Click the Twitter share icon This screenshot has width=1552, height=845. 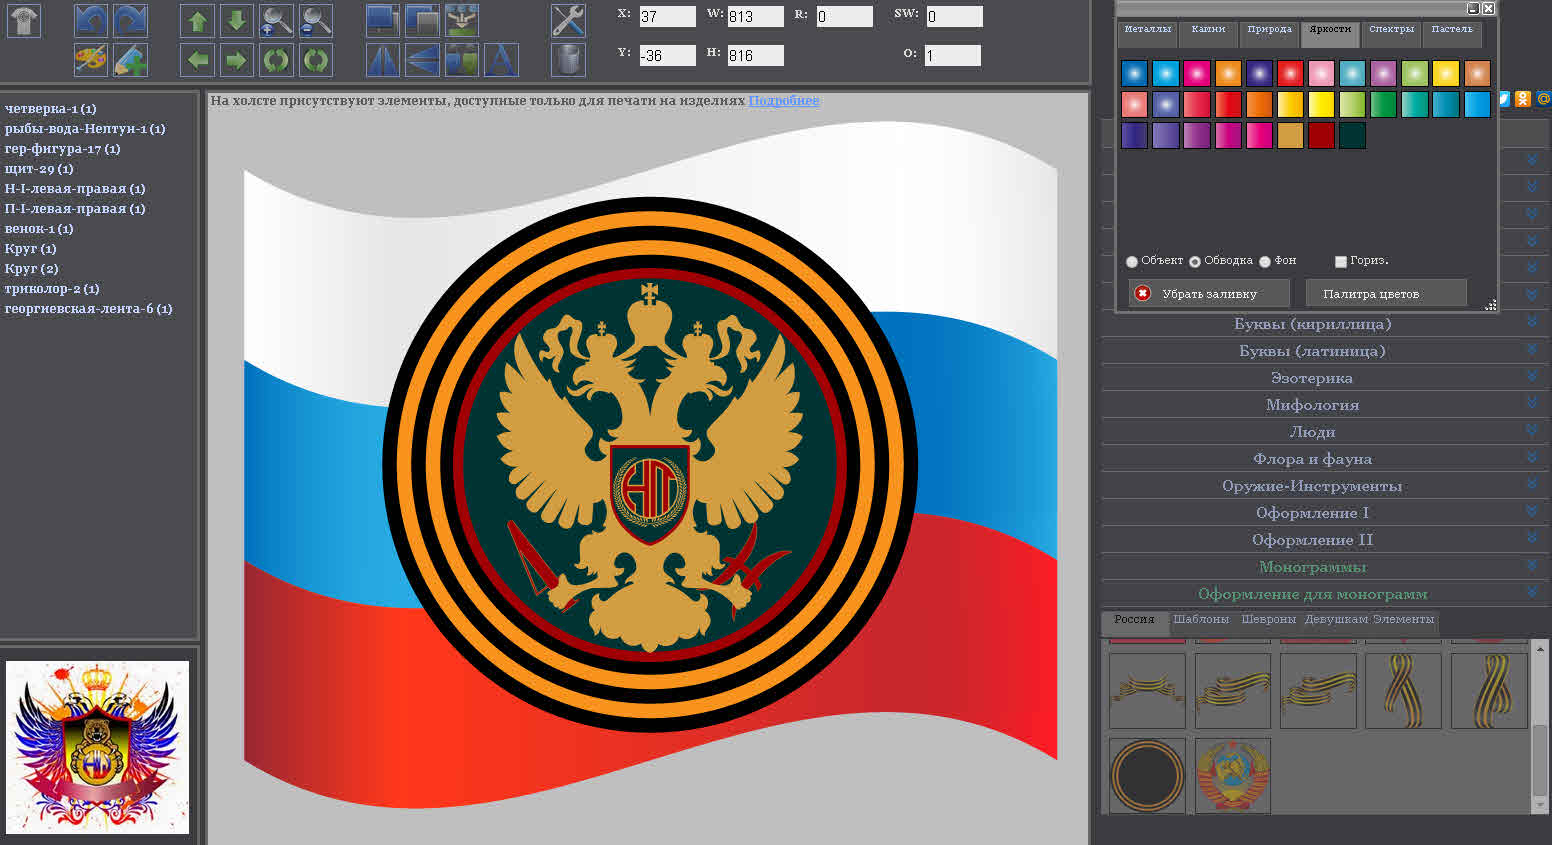click(1504, 98)
